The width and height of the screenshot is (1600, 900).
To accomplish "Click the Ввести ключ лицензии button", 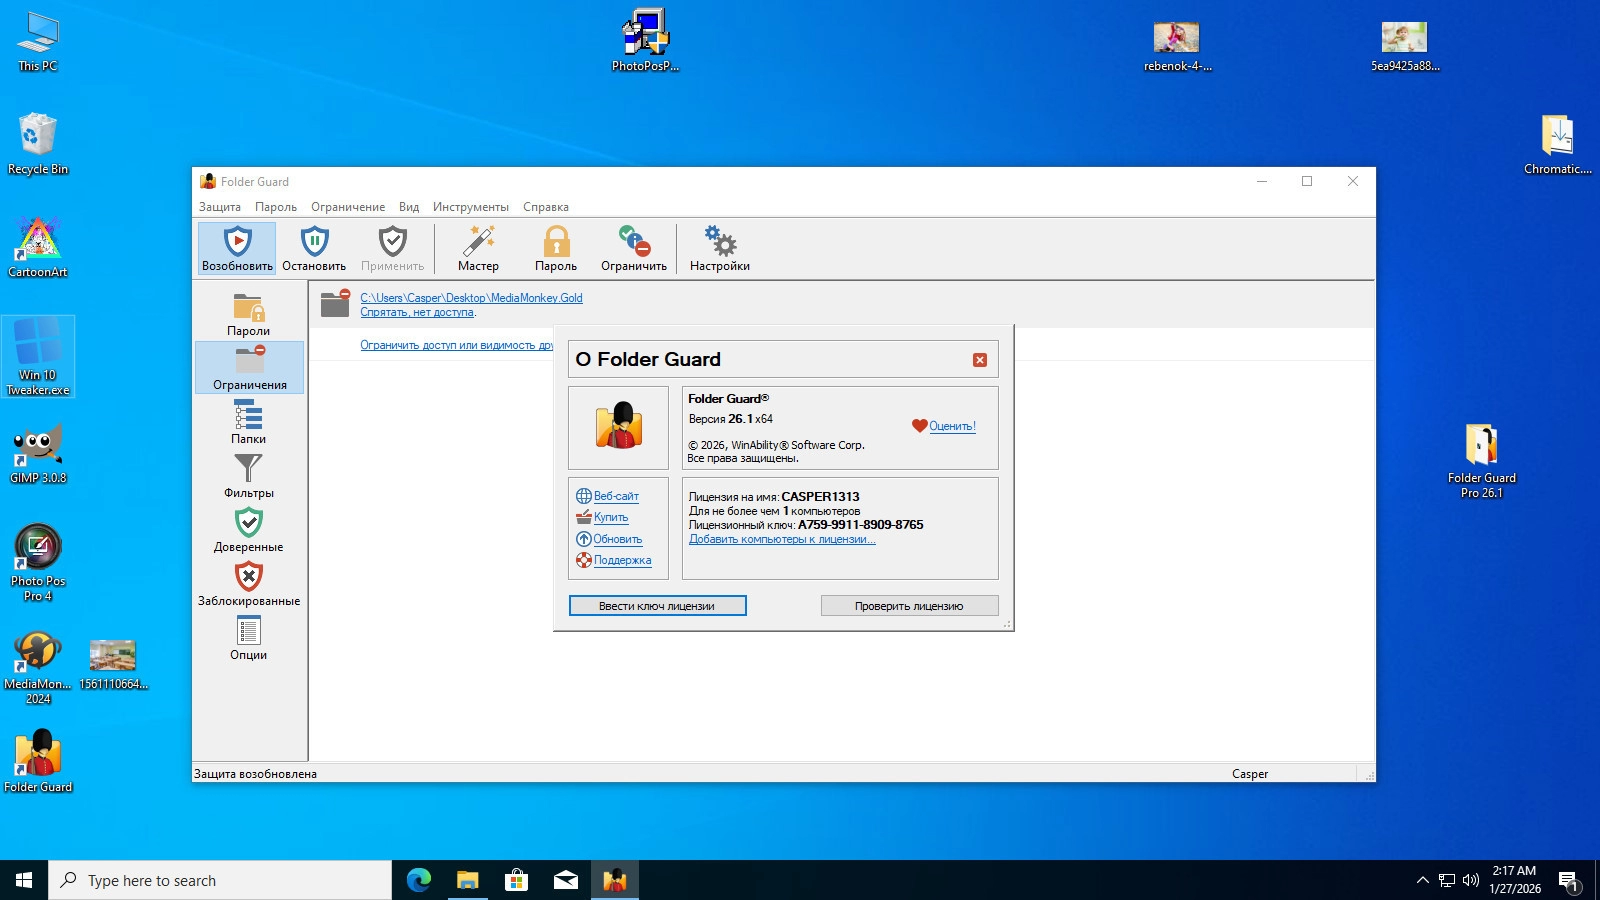I will coord(657,606).
